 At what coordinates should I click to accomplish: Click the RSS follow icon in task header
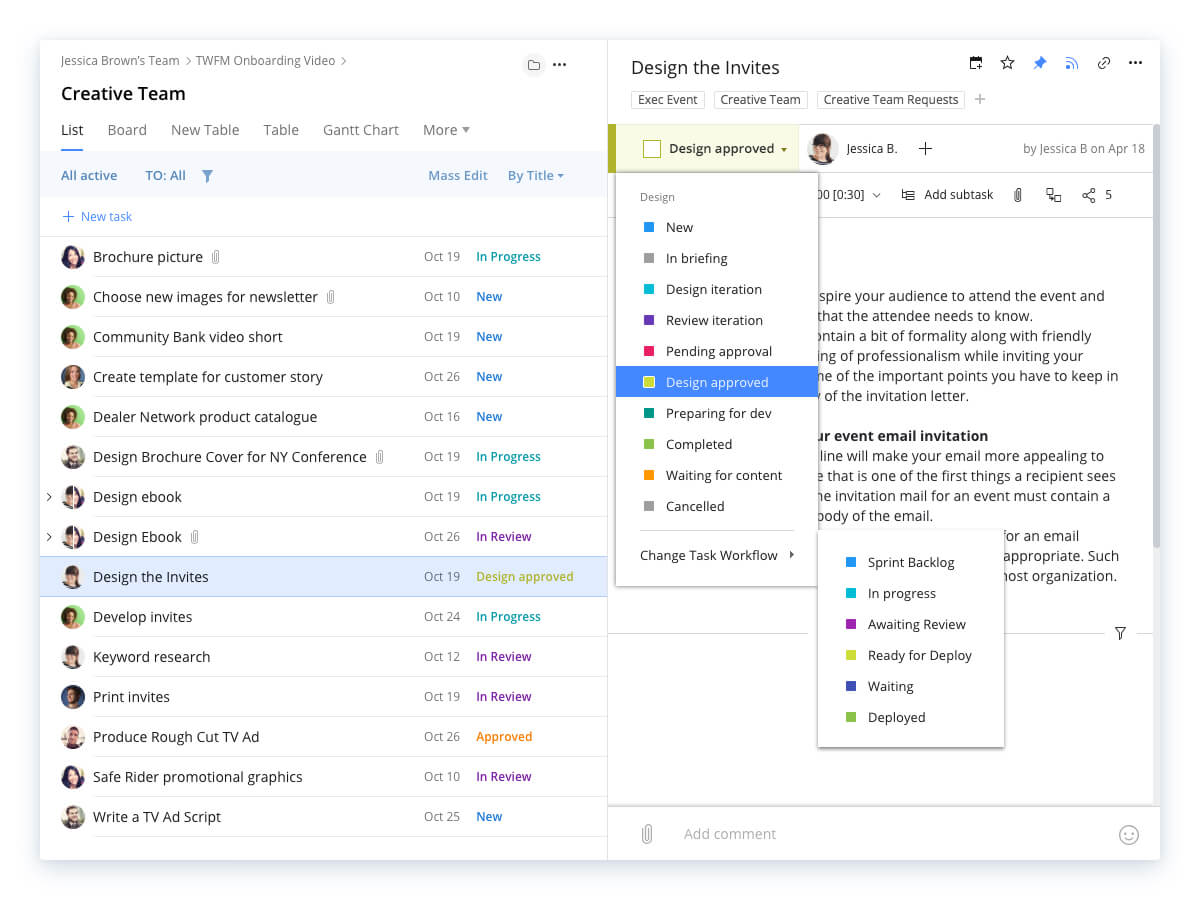tap(1071, 62)
